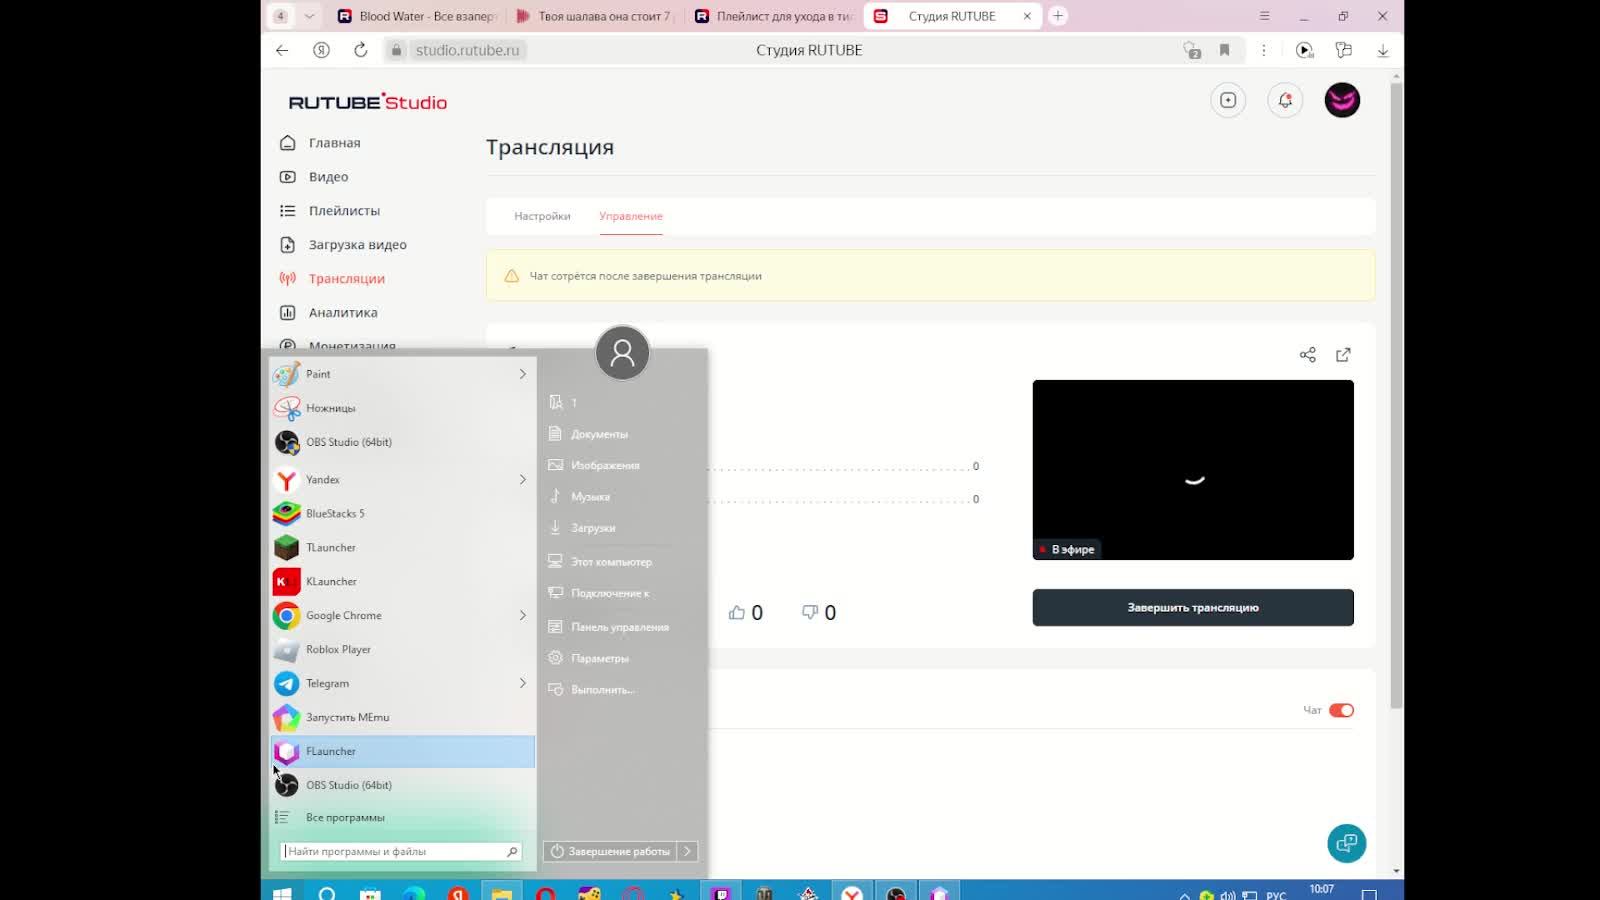Open Roblox Player
This screenshot has width=1600, height=900.
pos(402,650)
